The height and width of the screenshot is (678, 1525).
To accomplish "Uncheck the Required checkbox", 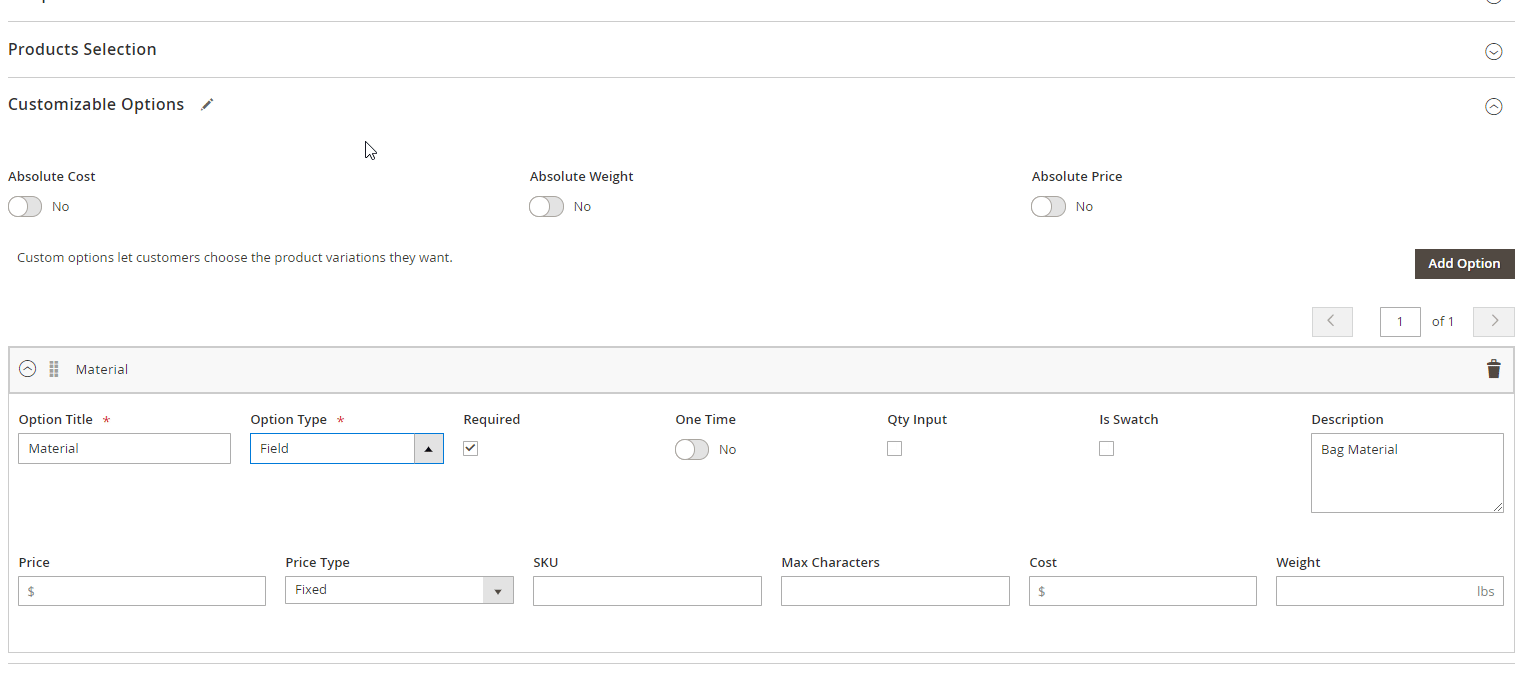I will pos(471,448).
